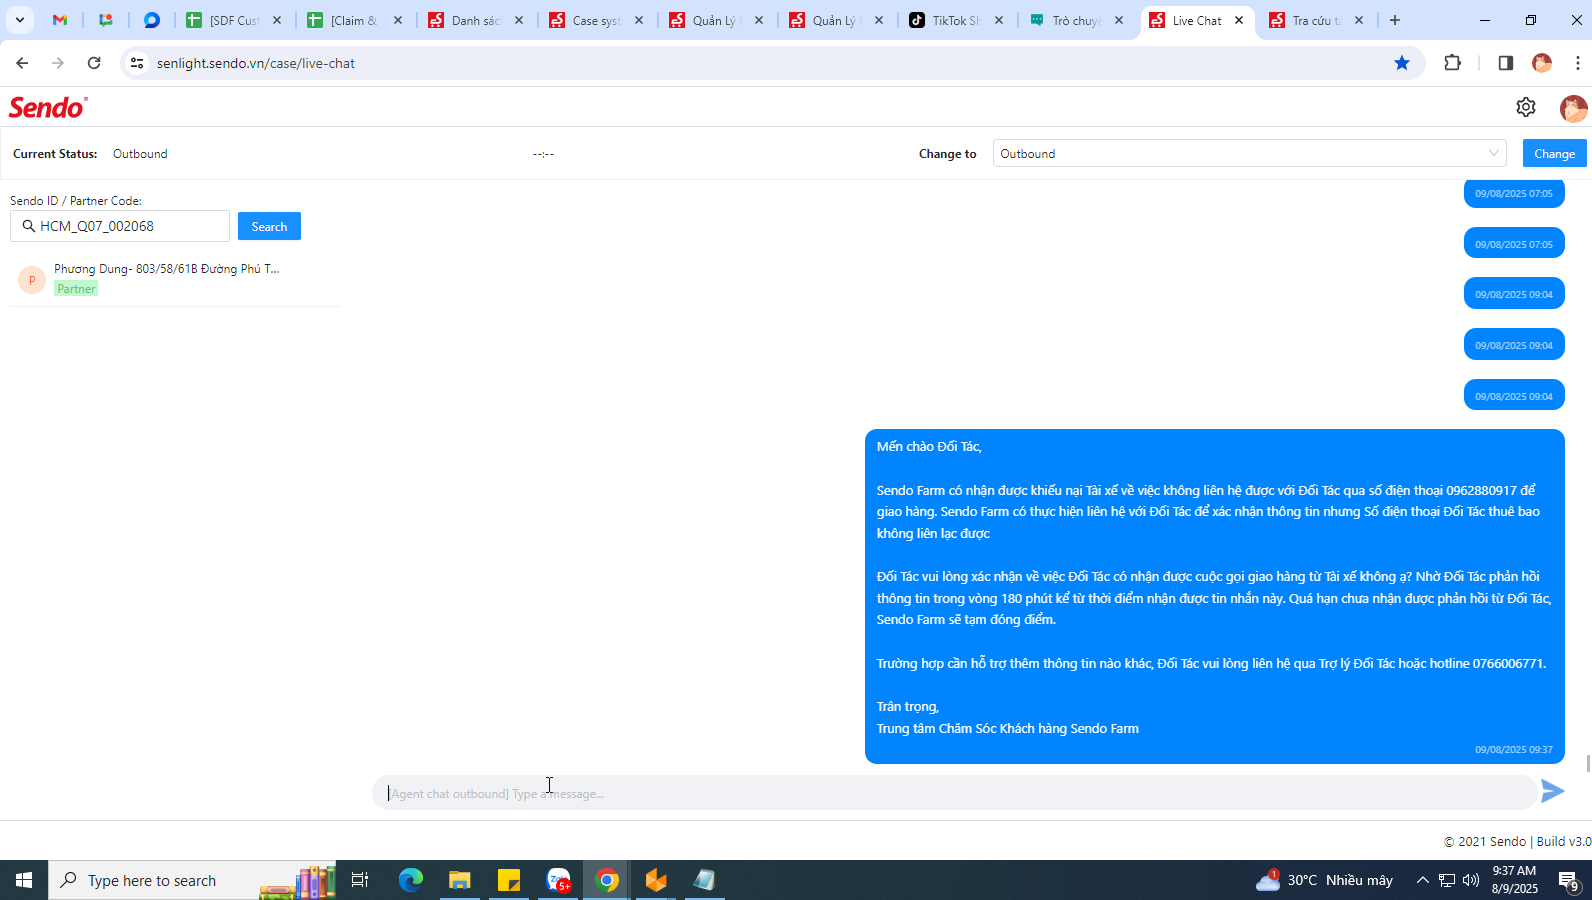Open Task View on the taskbar
The height and width of the screenshot is (900, 1592).
tap(360, 880)
